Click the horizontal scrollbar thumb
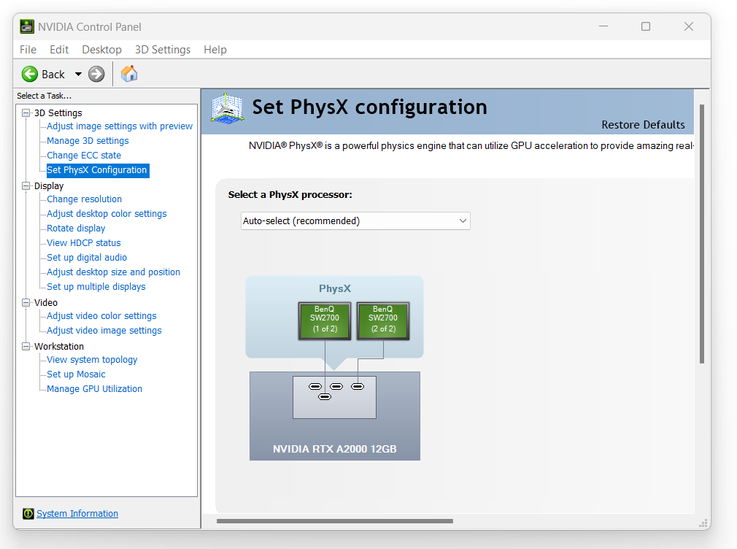 click(335, 521)
